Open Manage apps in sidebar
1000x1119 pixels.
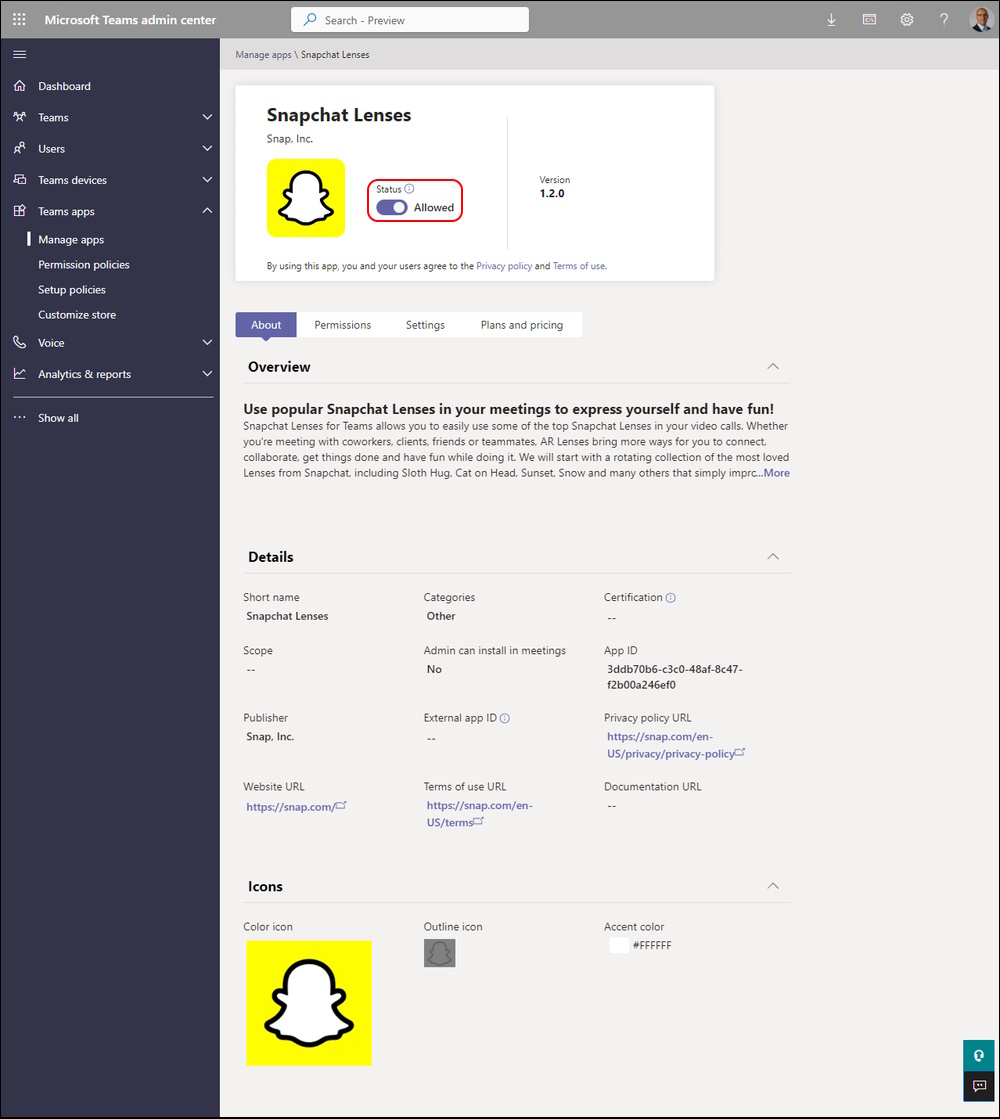pyautogui.click(x=71, y=240)
